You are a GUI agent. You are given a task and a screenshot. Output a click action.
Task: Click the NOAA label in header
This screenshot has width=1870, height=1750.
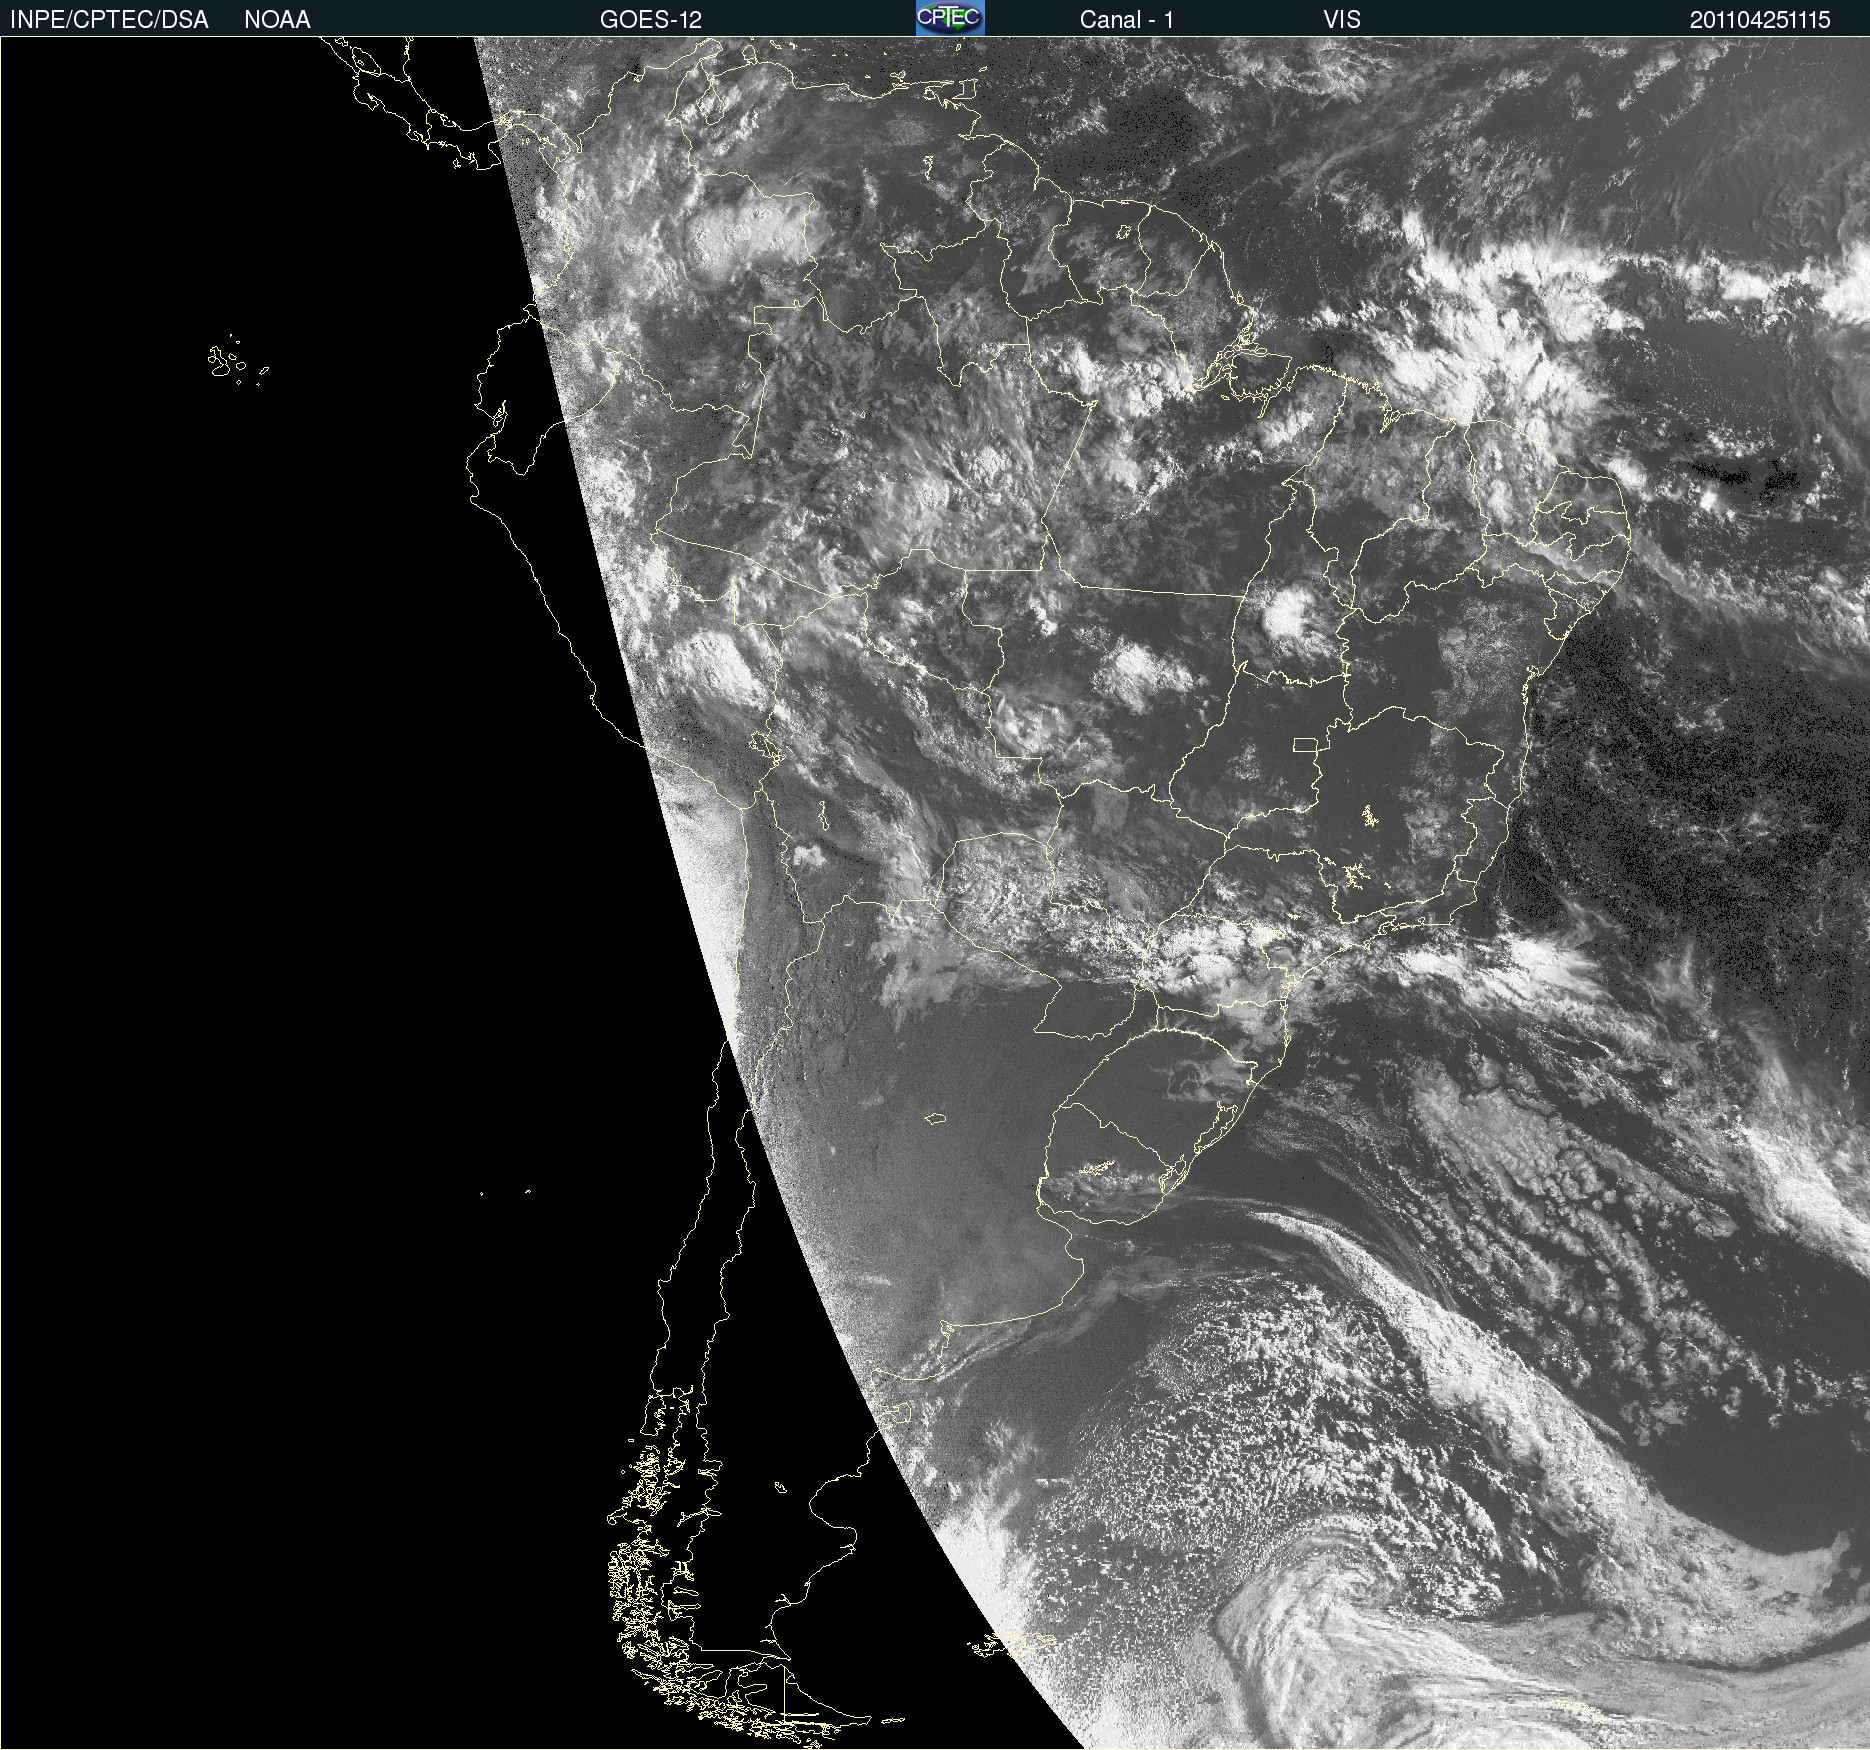pos(277,20)
